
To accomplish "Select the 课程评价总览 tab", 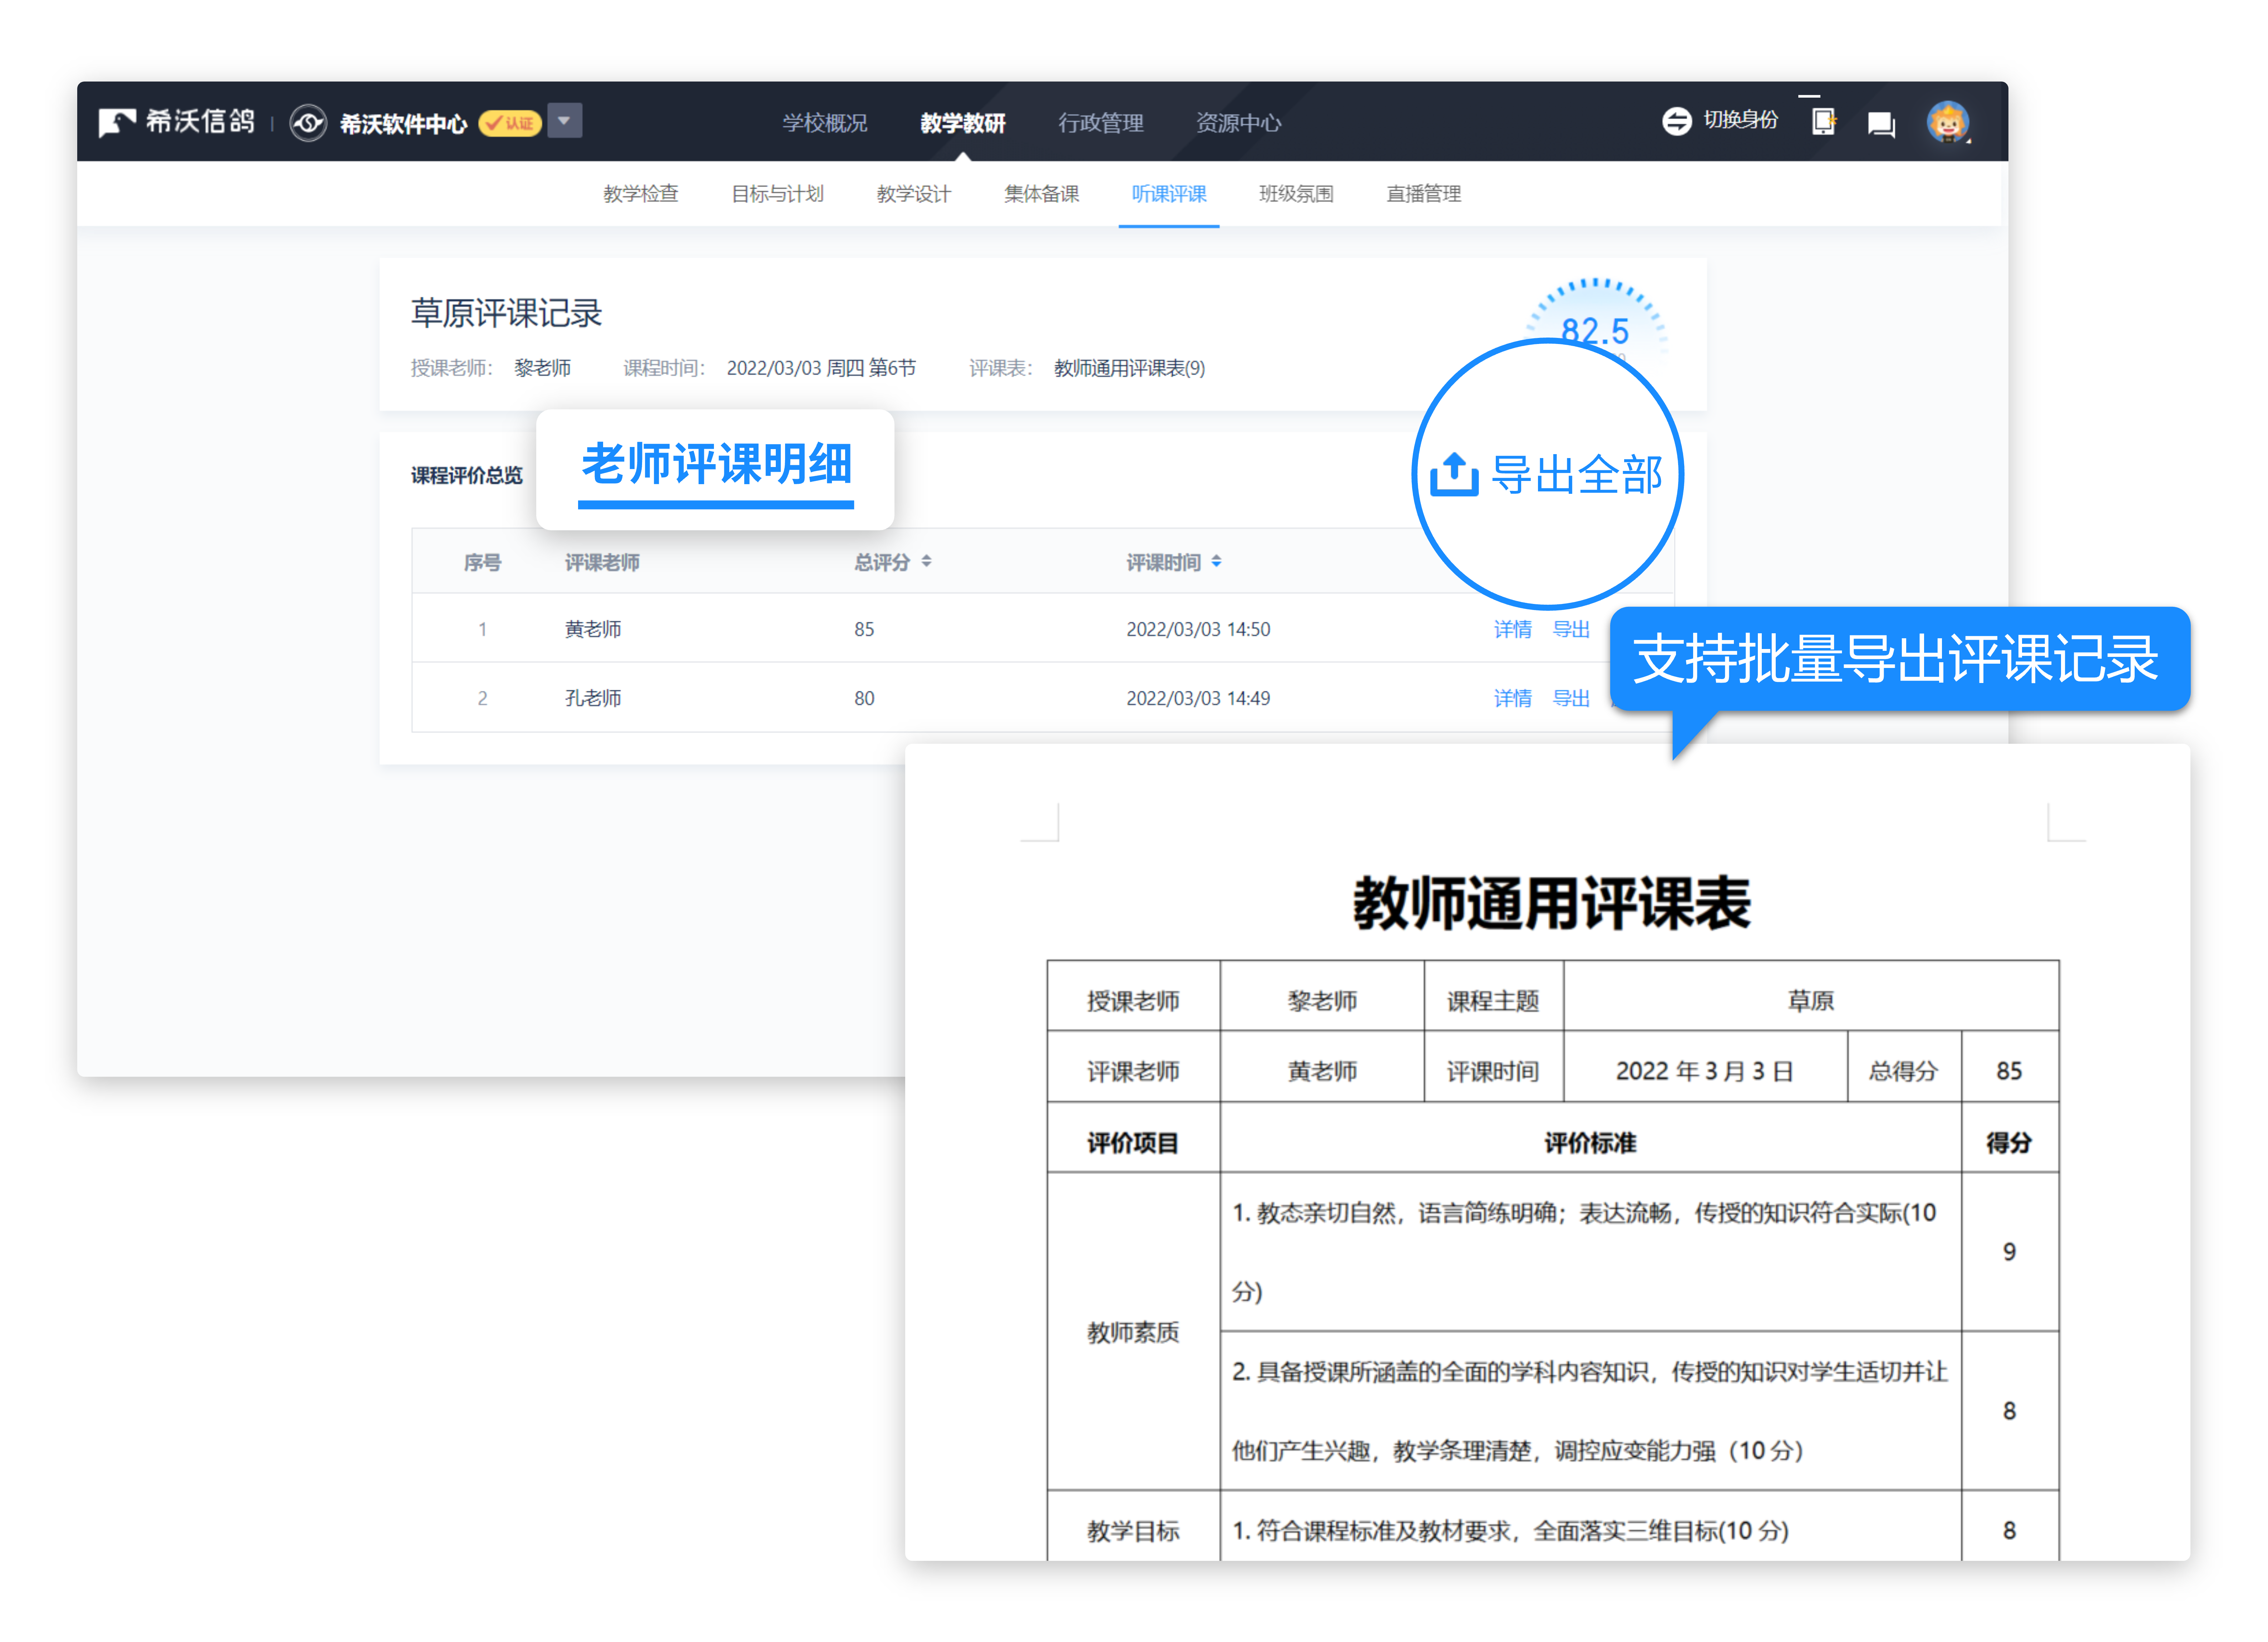I will tap(467, 476).
